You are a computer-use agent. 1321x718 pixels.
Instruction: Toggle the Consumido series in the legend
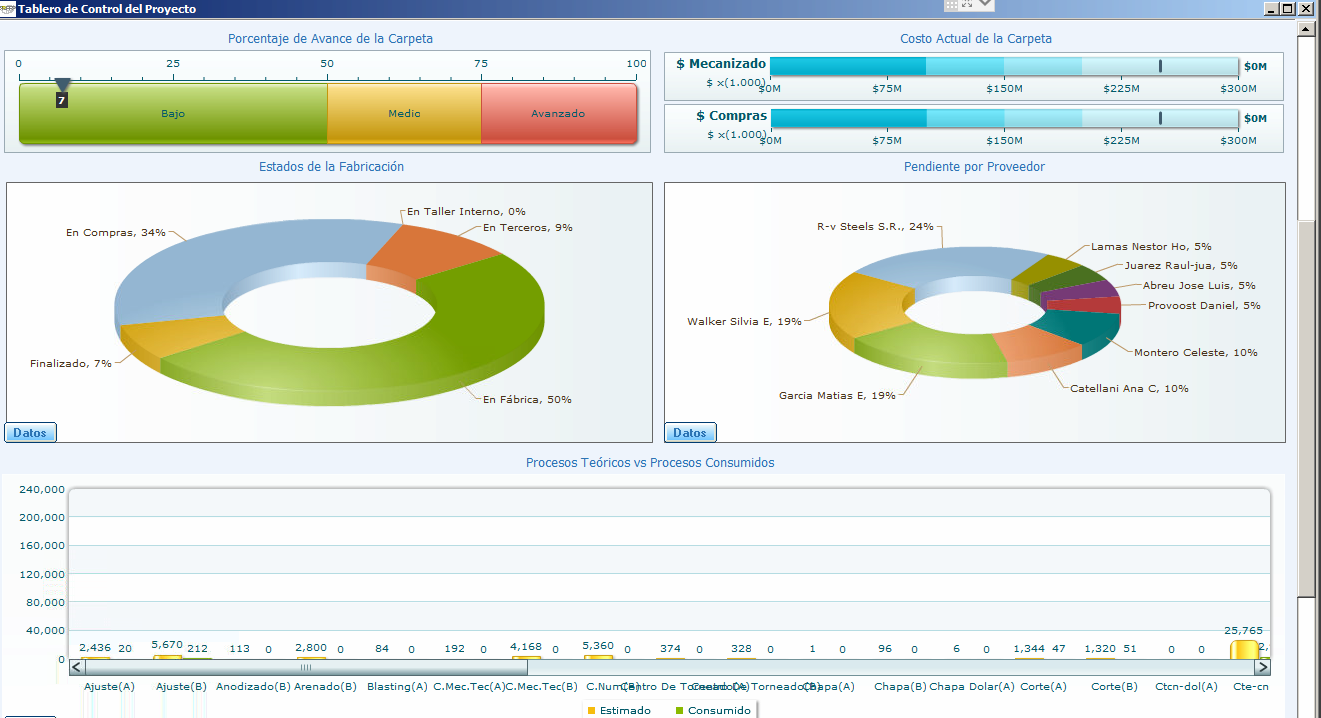pos(713,710)
